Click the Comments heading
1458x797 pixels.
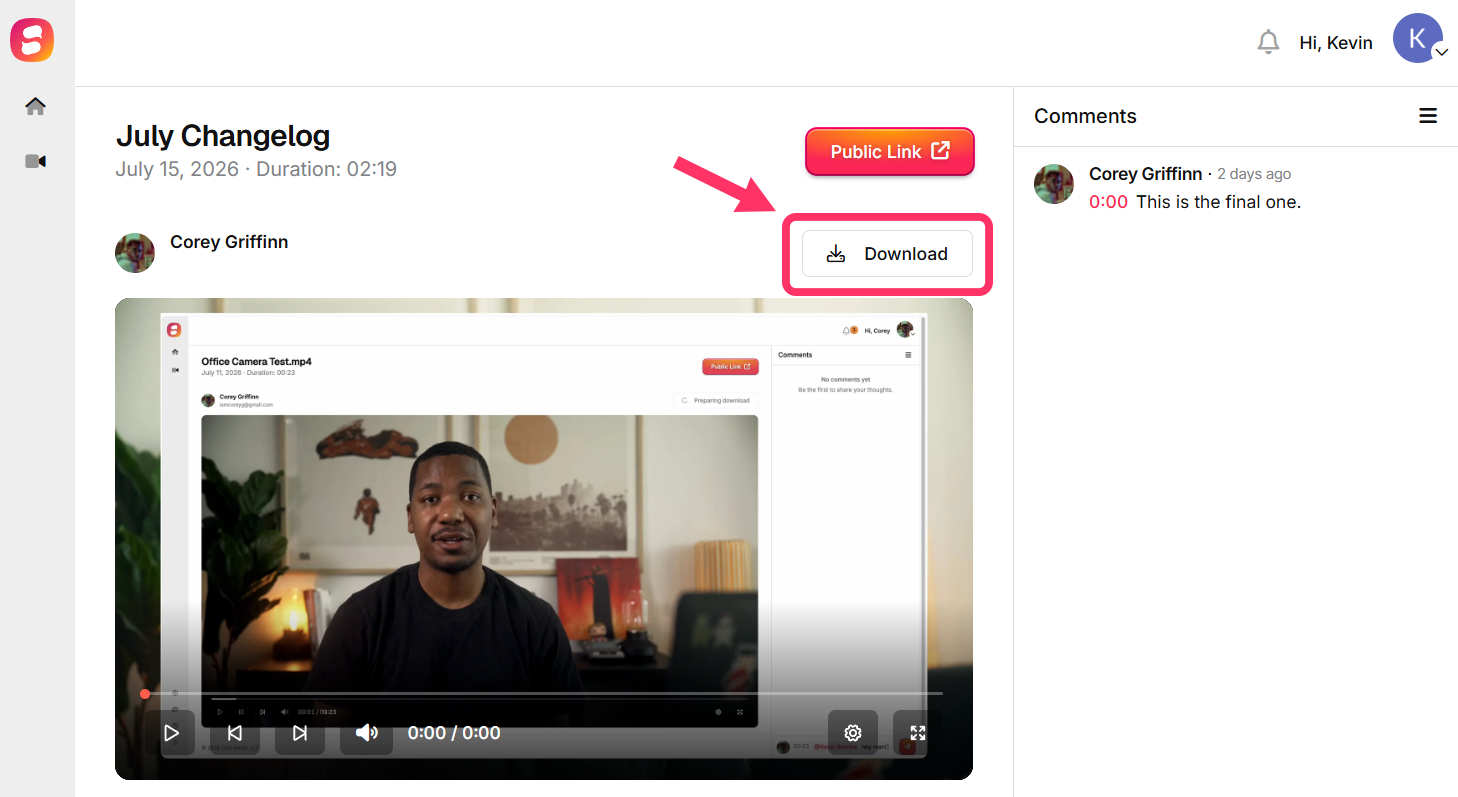(1085, 116)
